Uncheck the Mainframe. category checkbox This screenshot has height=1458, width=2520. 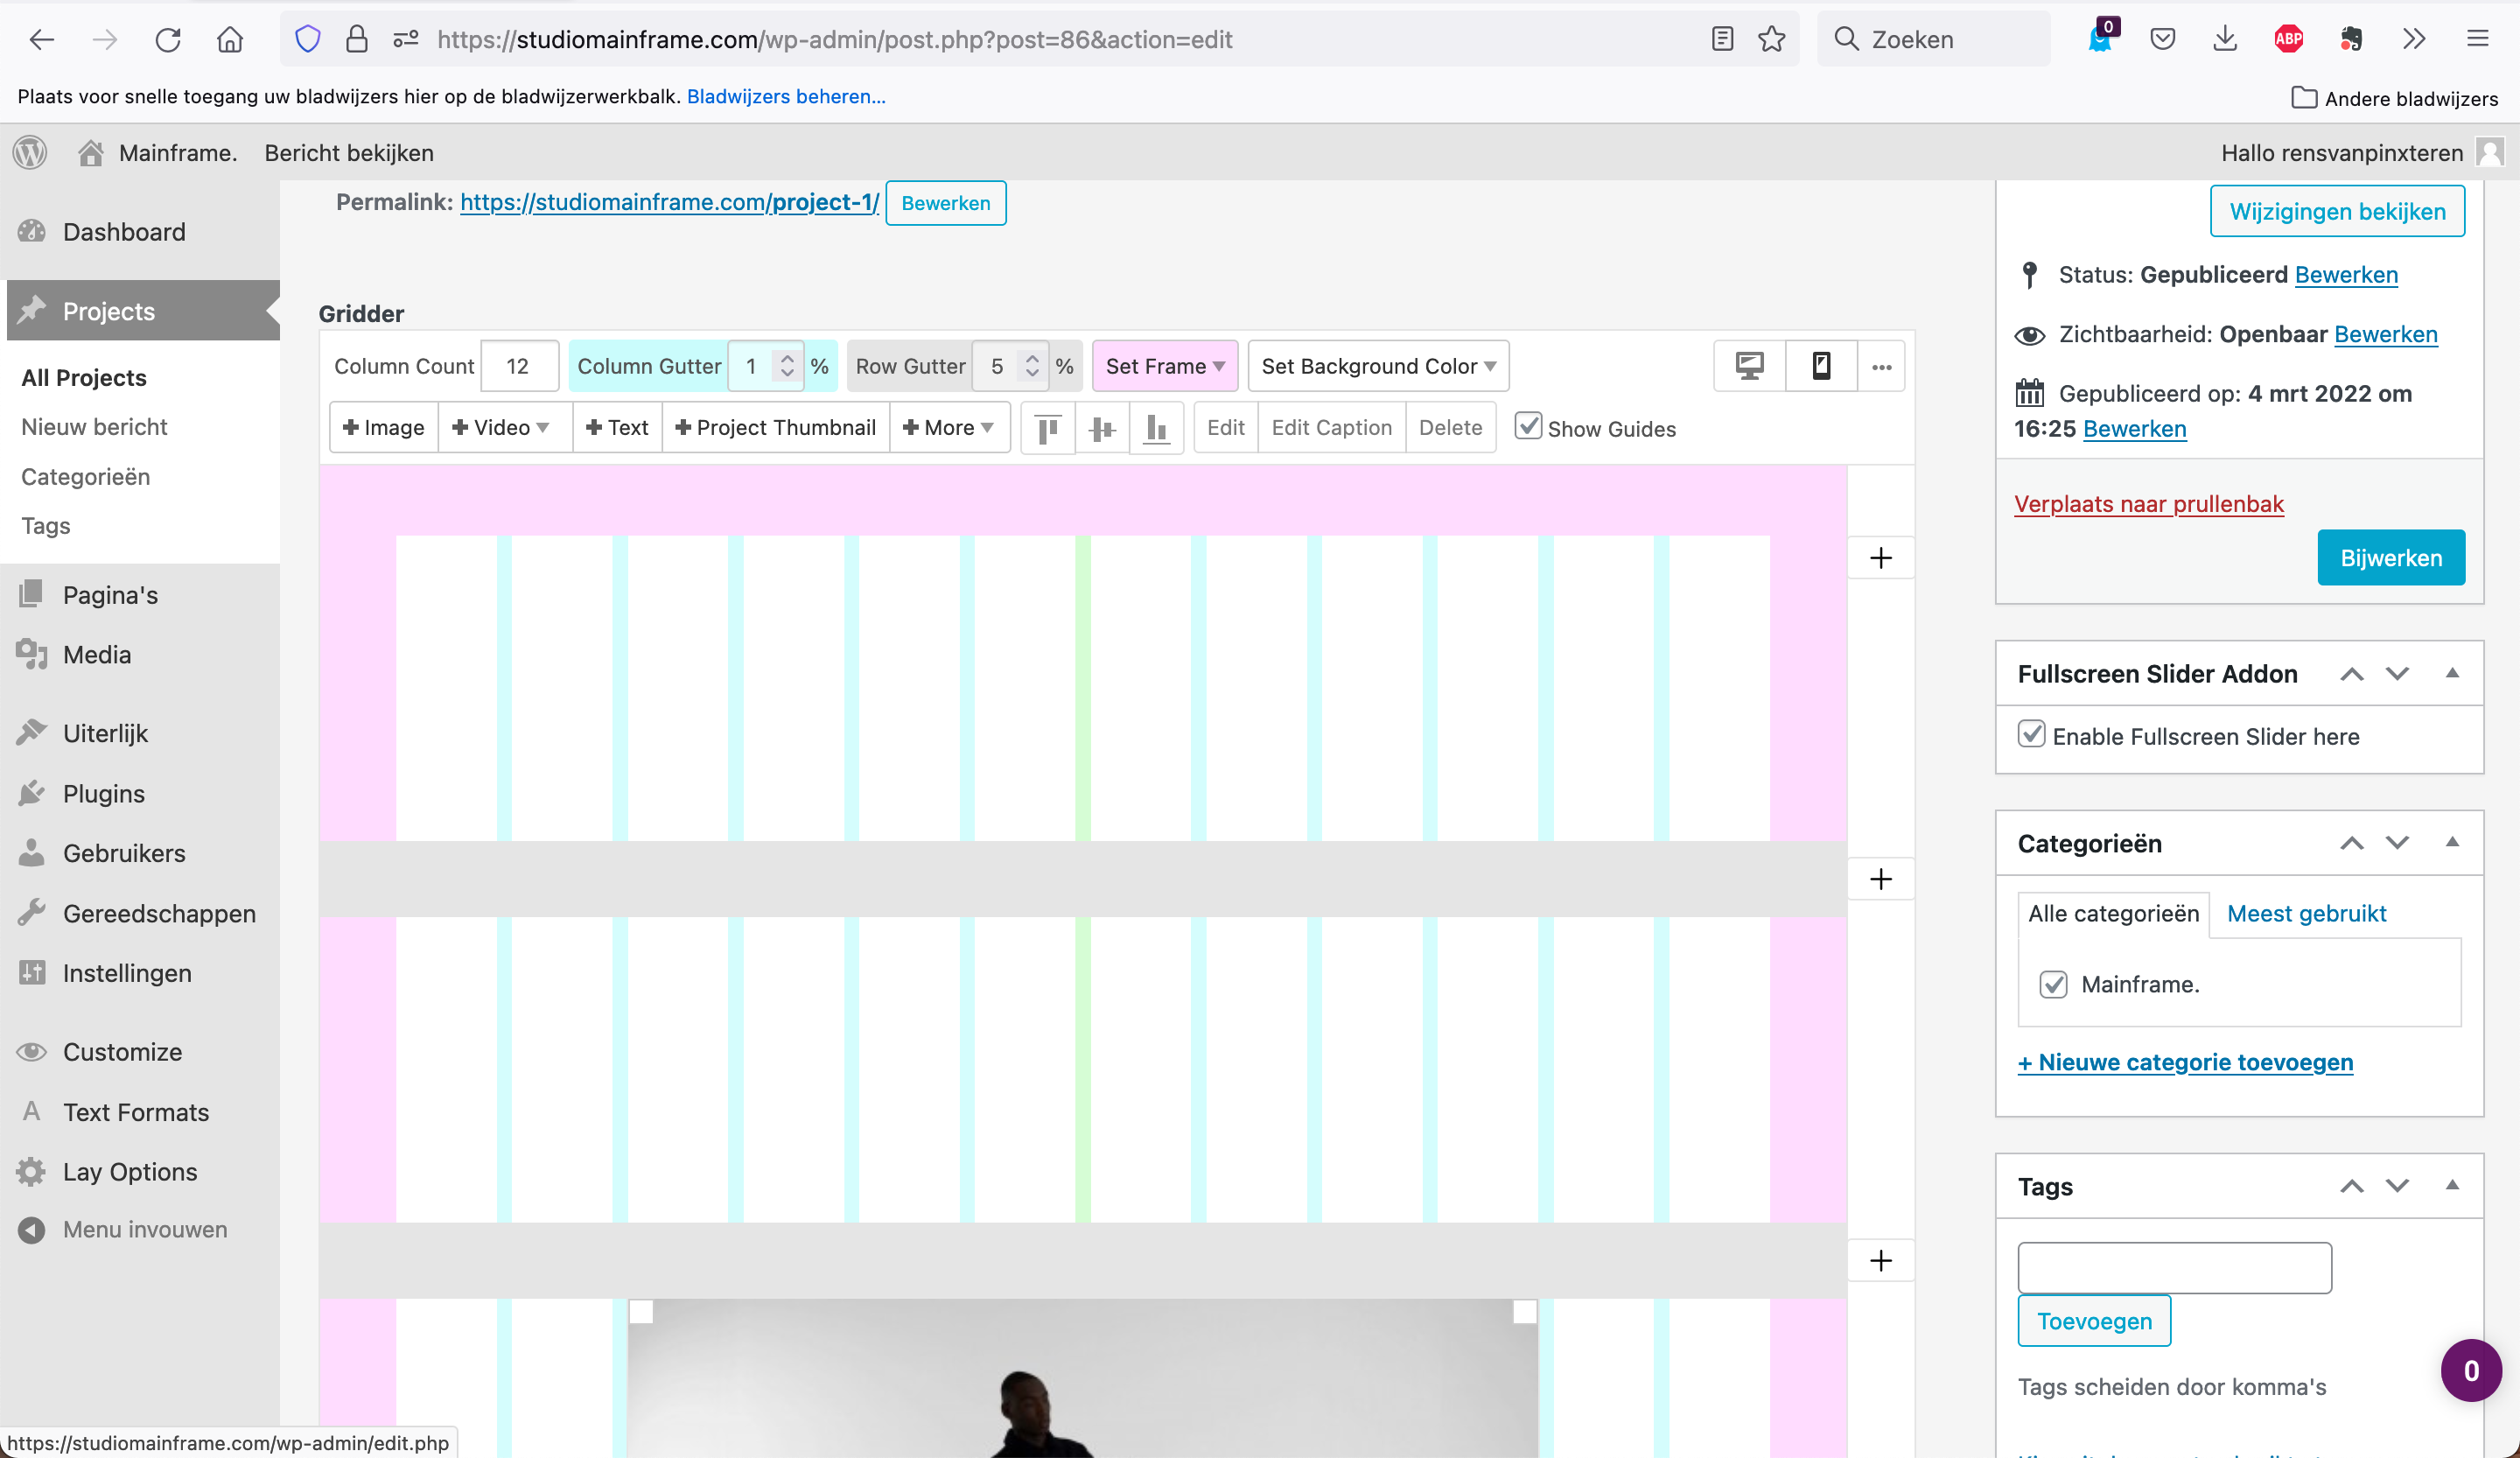[x=2053, y=984]
